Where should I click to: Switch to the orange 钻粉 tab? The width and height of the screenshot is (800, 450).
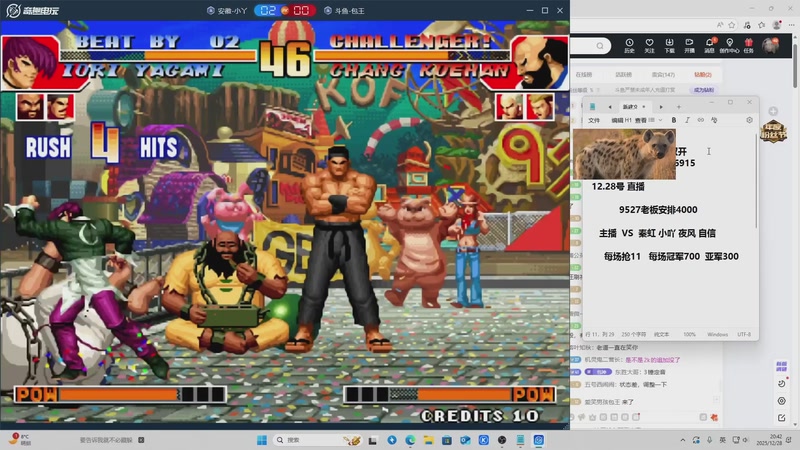tap(703, 74)
